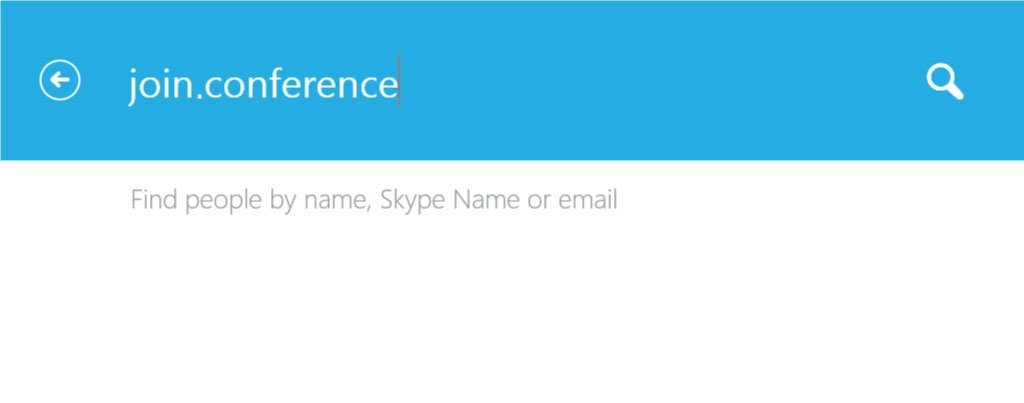Viewport: 1024px width, 403px height.
Task: Return to previous screen via back icon
Action: click(59, 80)
